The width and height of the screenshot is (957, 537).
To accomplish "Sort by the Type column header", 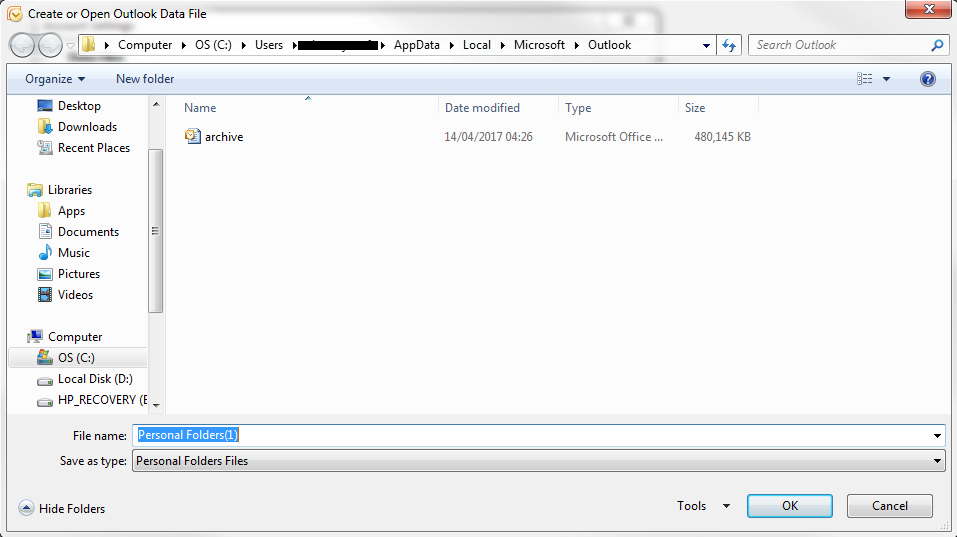I will 578,108.
